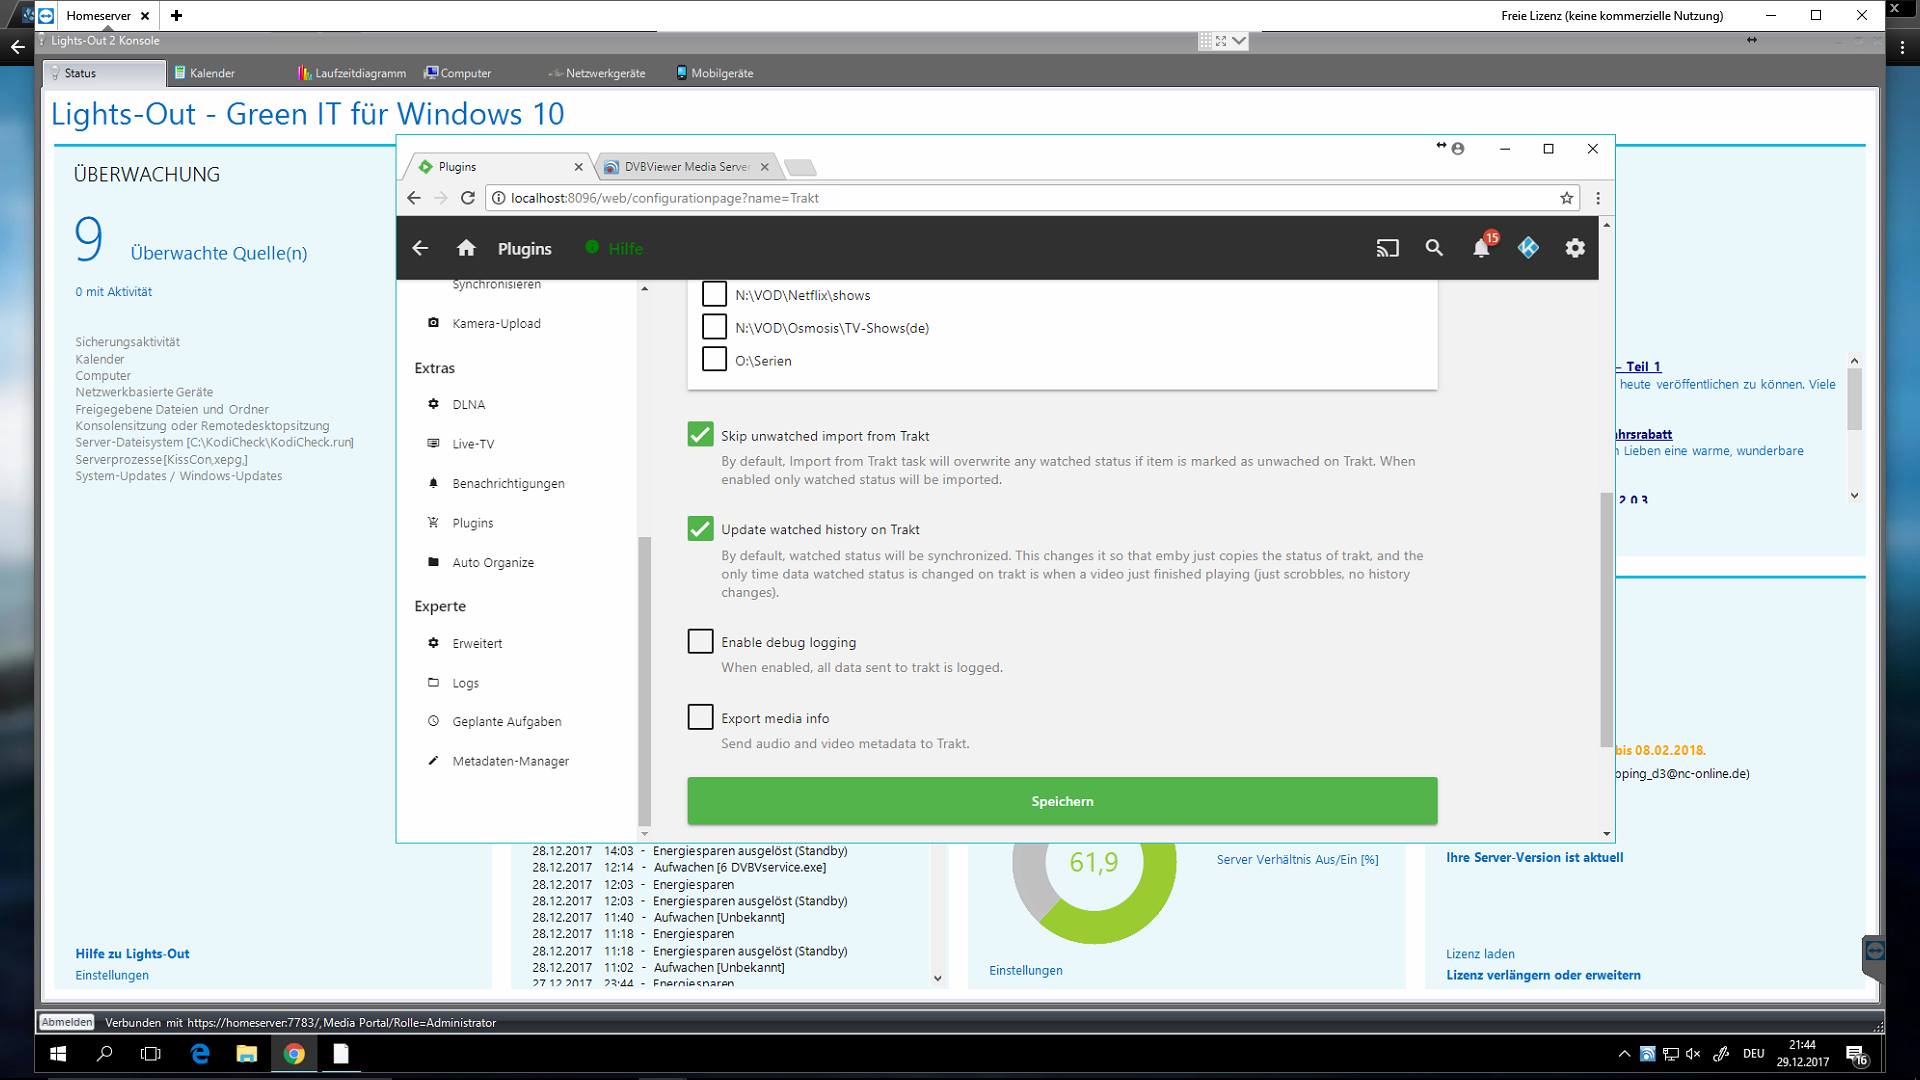The width and height of the screenshot is (1920, 1080).
Task: Open Logs in sidebar
Action: coord(465,683)
